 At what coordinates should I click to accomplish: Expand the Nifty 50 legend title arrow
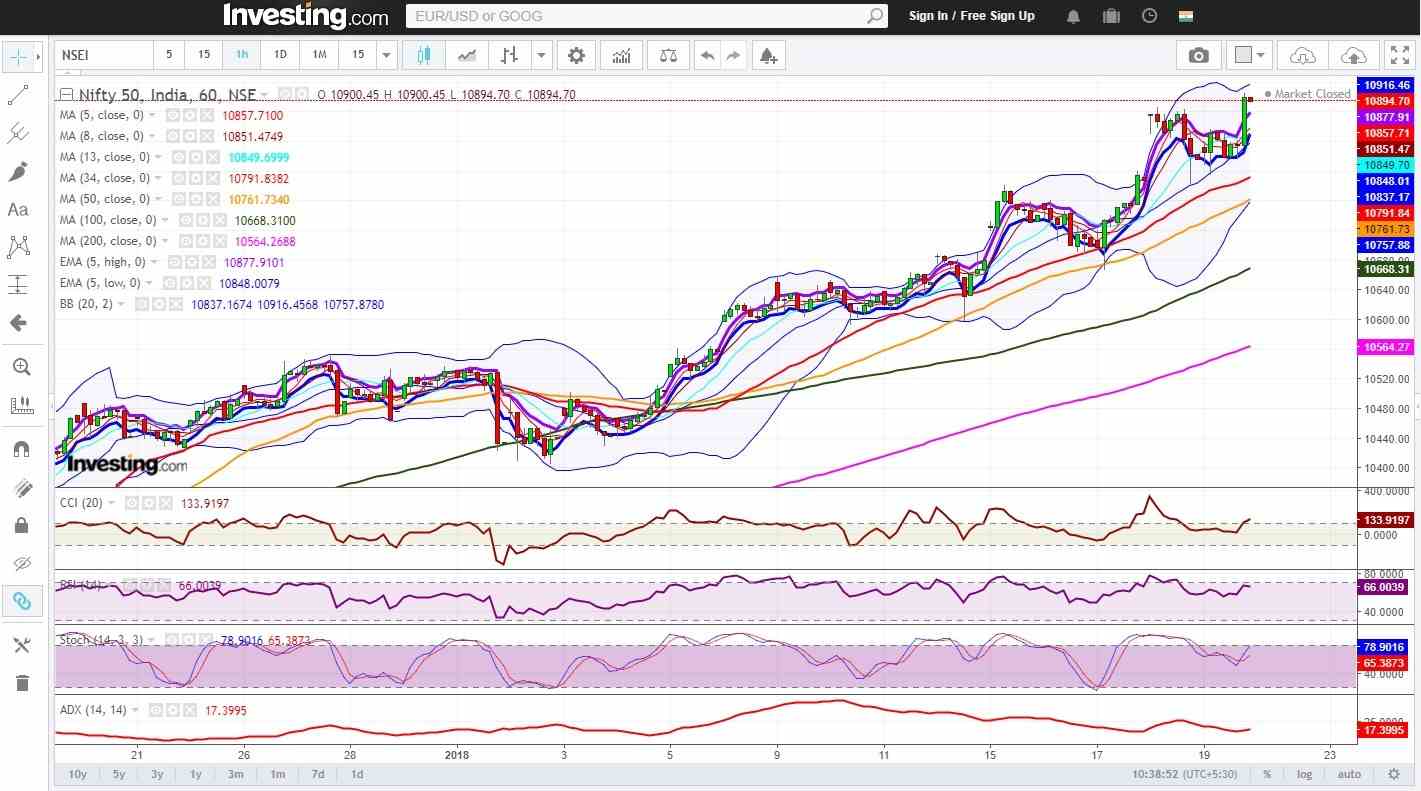(x=264, y=95)
